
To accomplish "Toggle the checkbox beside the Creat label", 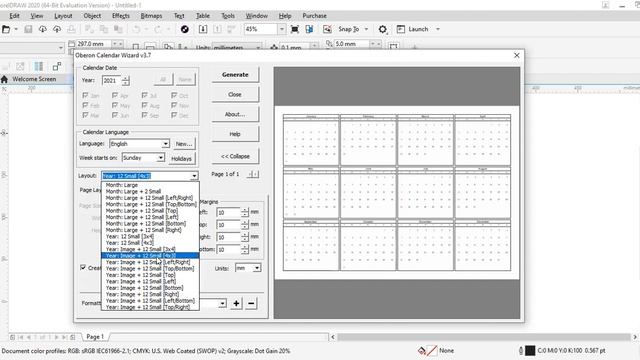I will tap(83, 267).
